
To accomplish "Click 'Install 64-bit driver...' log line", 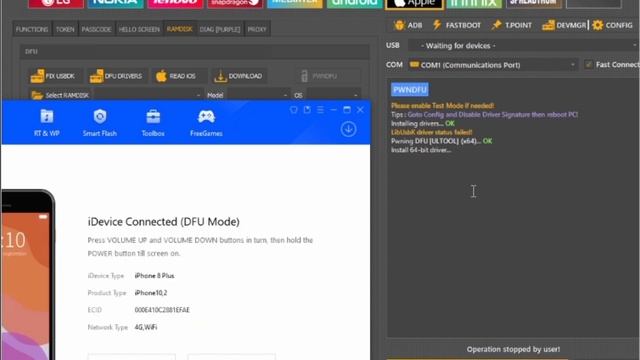I will [421, 150].
